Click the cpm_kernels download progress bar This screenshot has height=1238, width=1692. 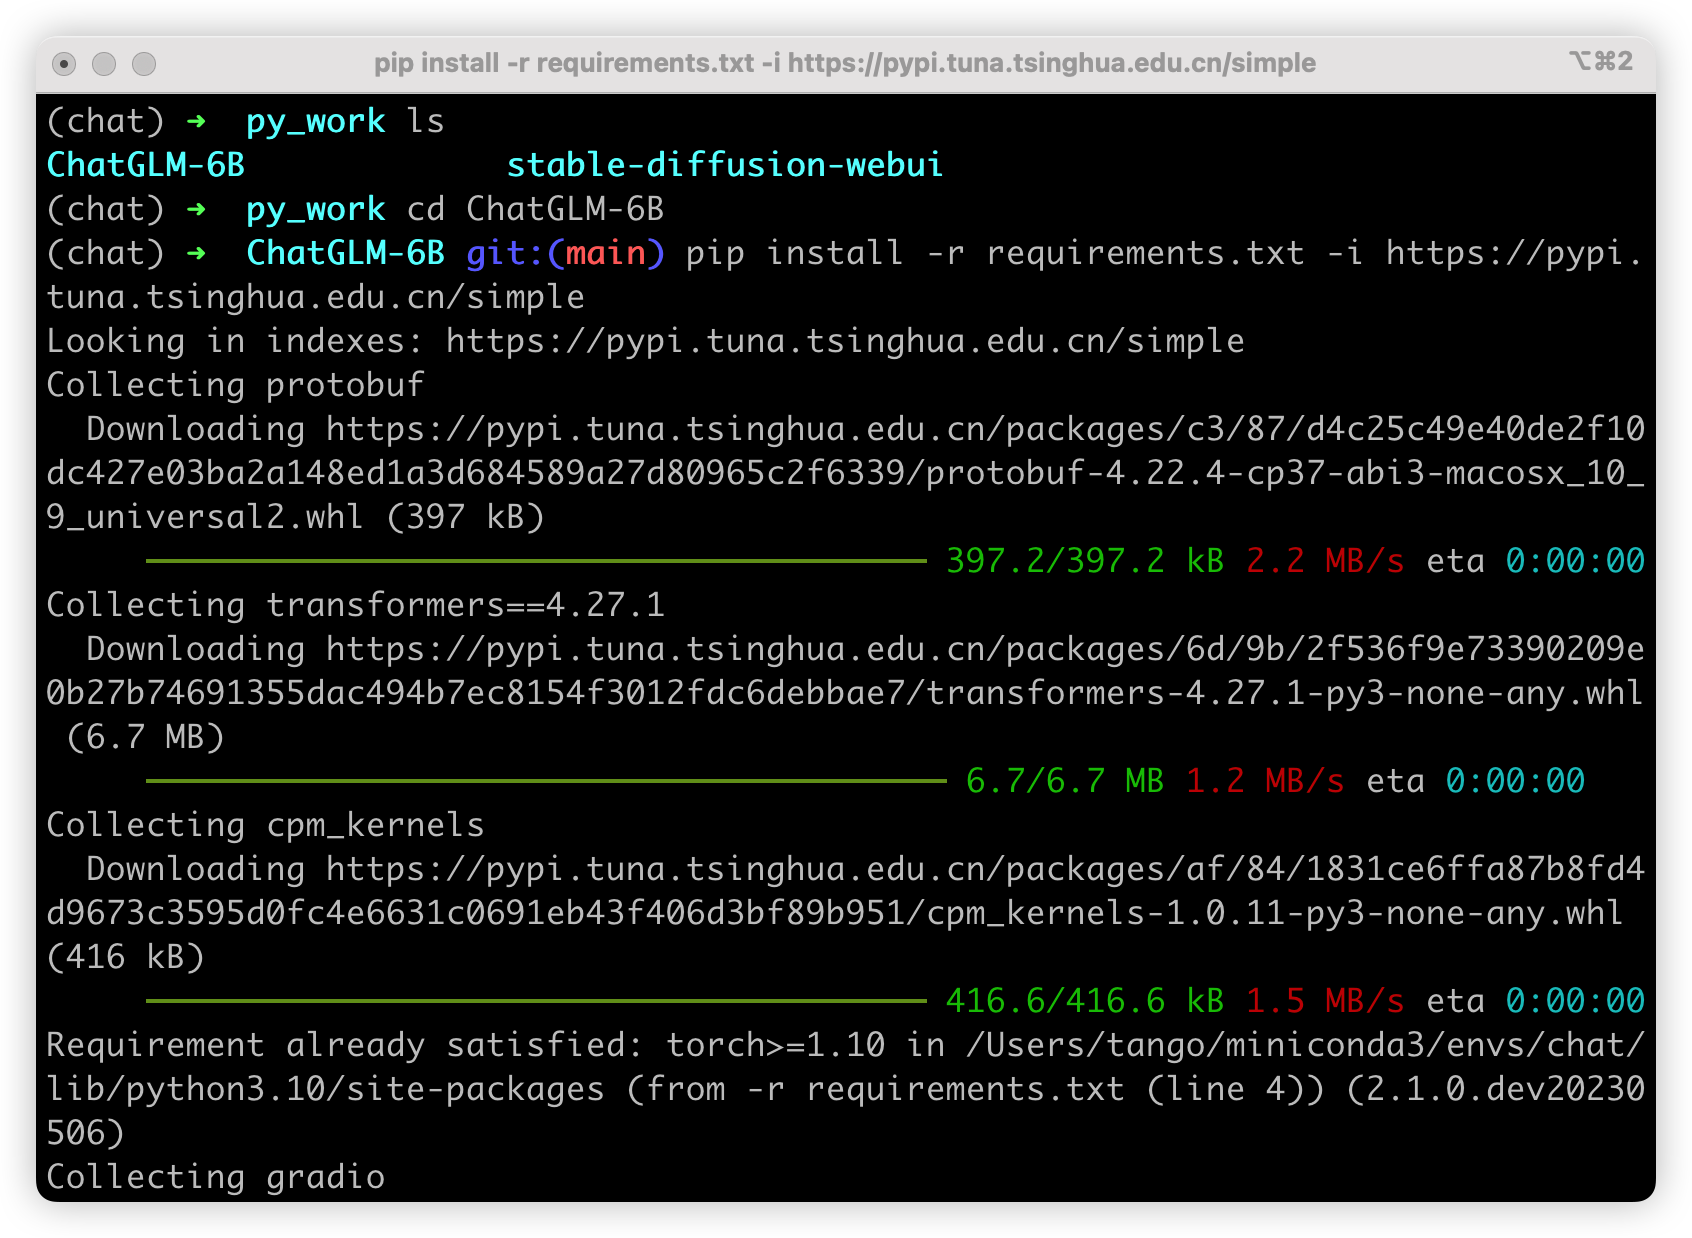536,1001
